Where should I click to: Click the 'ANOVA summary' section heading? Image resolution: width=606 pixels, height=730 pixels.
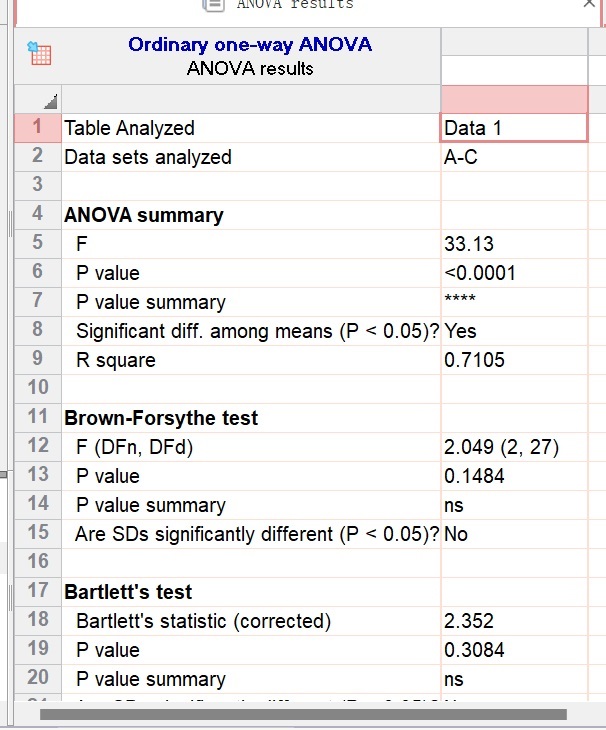point(144,215)
